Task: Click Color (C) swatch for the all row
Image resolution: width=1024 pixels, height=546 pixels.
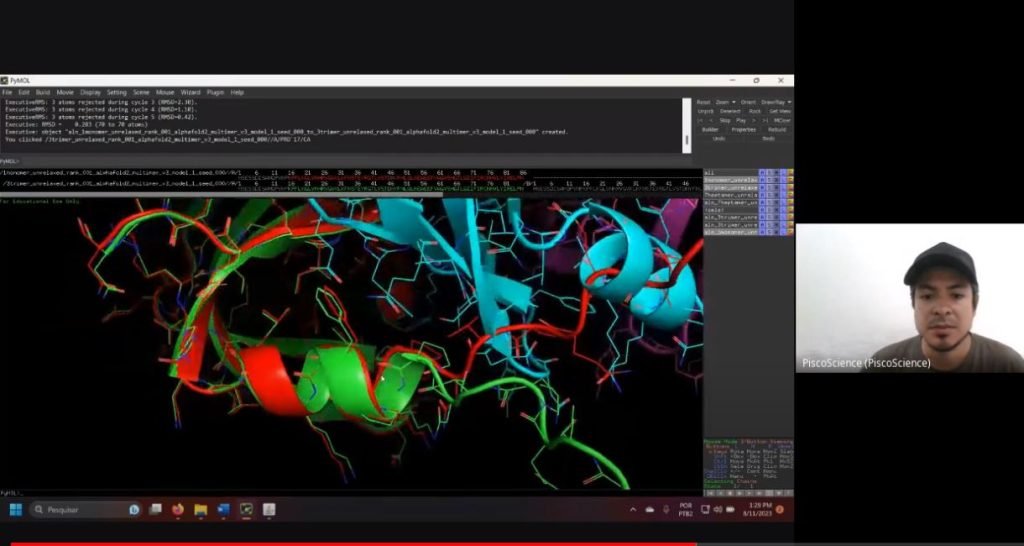Action: point(790,172)
